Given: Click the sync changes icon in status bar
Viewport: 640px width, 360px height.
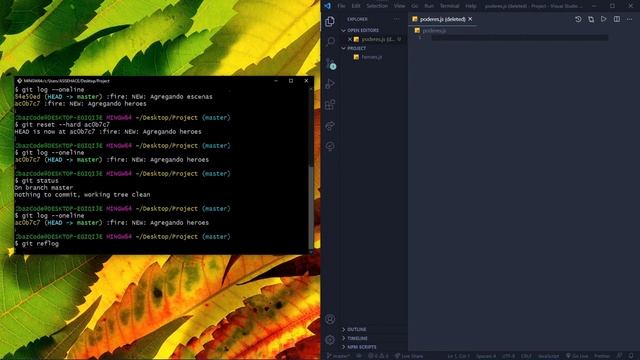Looking at the screenshot, I should click(x=359, y=356).
